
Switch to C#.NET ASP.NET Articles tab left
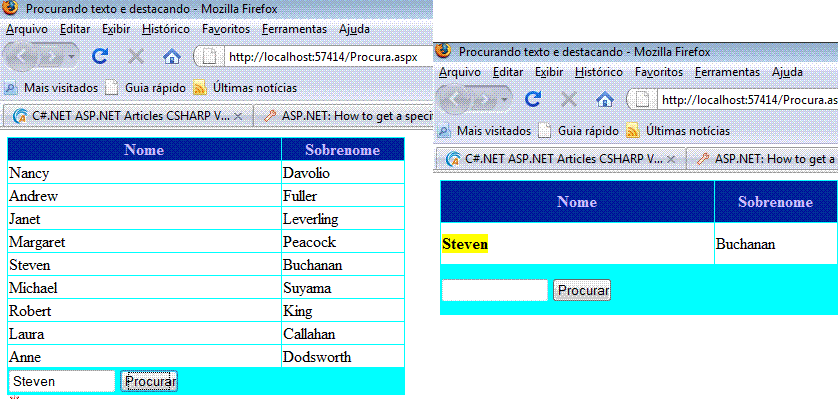click(x=128, y=115)
